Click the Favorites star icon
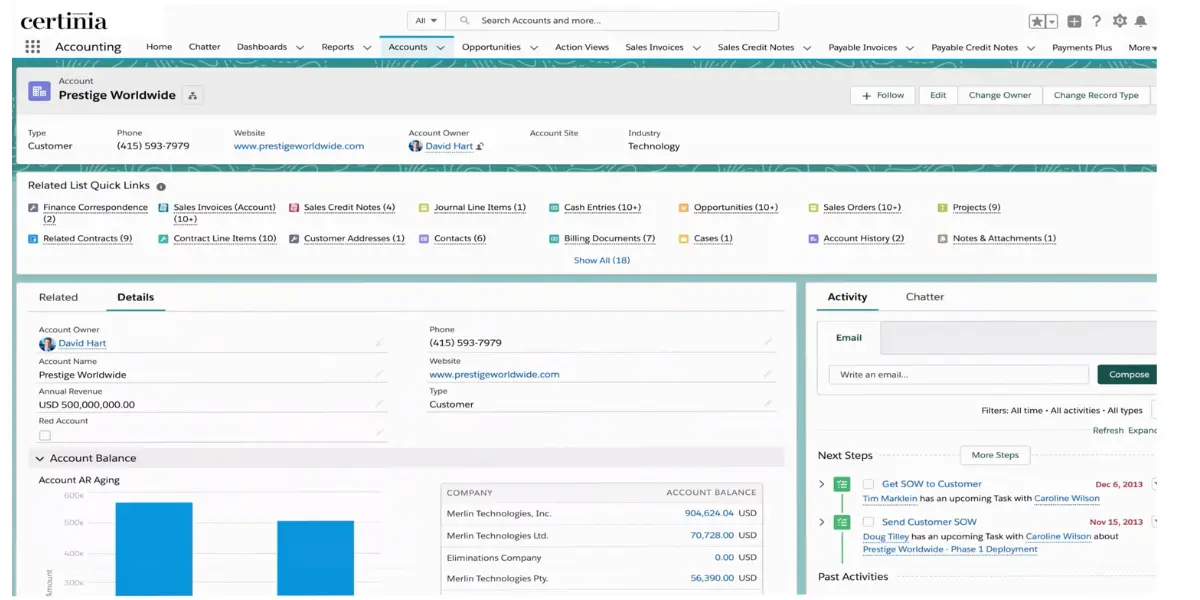This screenshot has height=600, width=1200. [1037, 21]
